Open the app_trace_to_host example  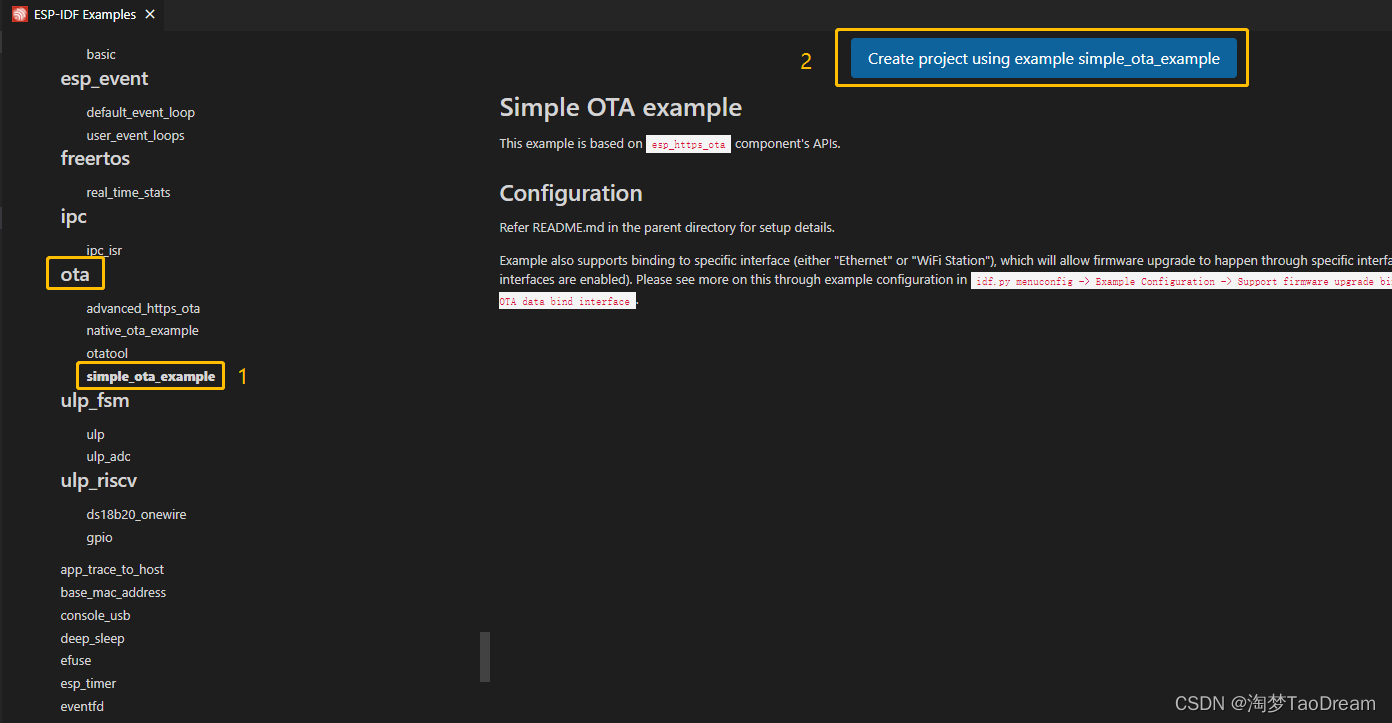click(112, 570)
